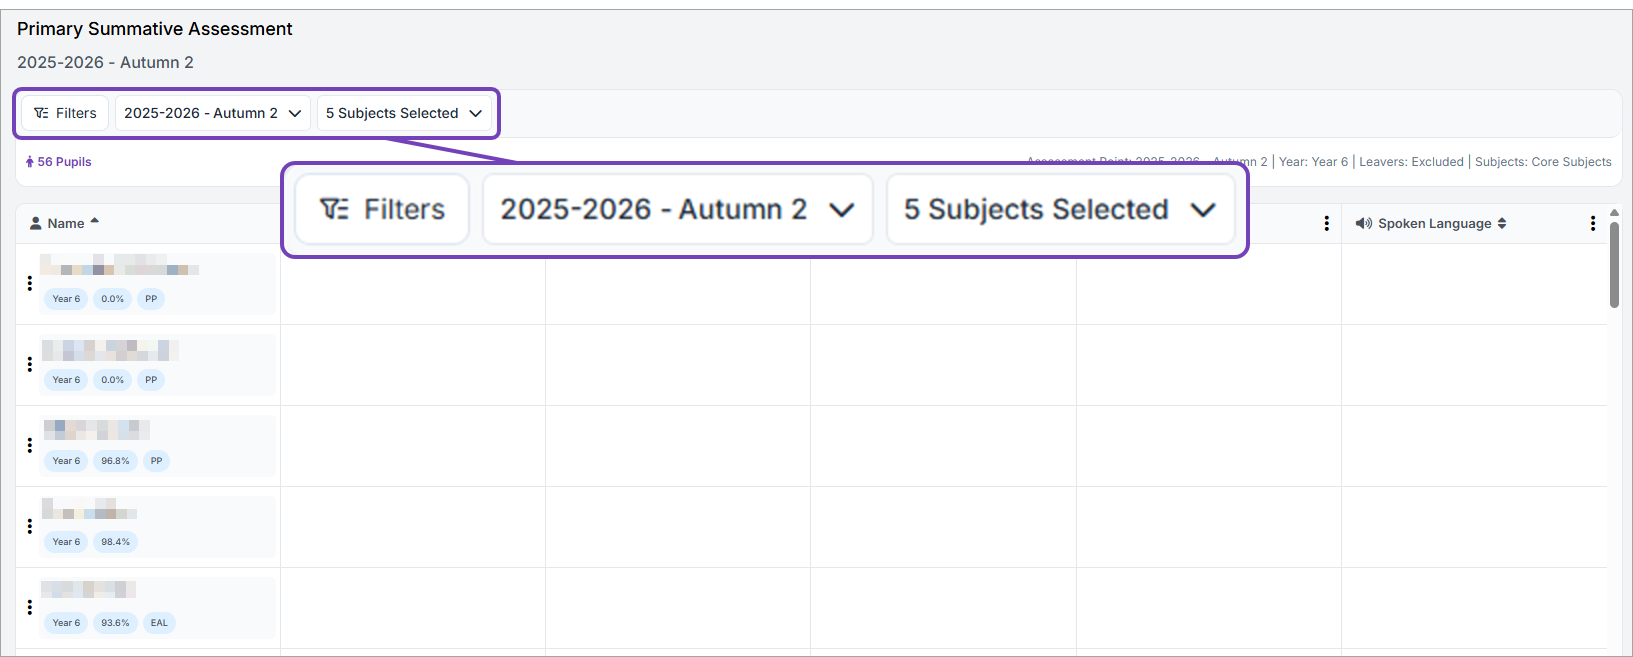The height and width of the screenshot is (657, 1633).
Task: Click the person icon in the Name header
Action: pyautogui.click(x=36, y=223)
